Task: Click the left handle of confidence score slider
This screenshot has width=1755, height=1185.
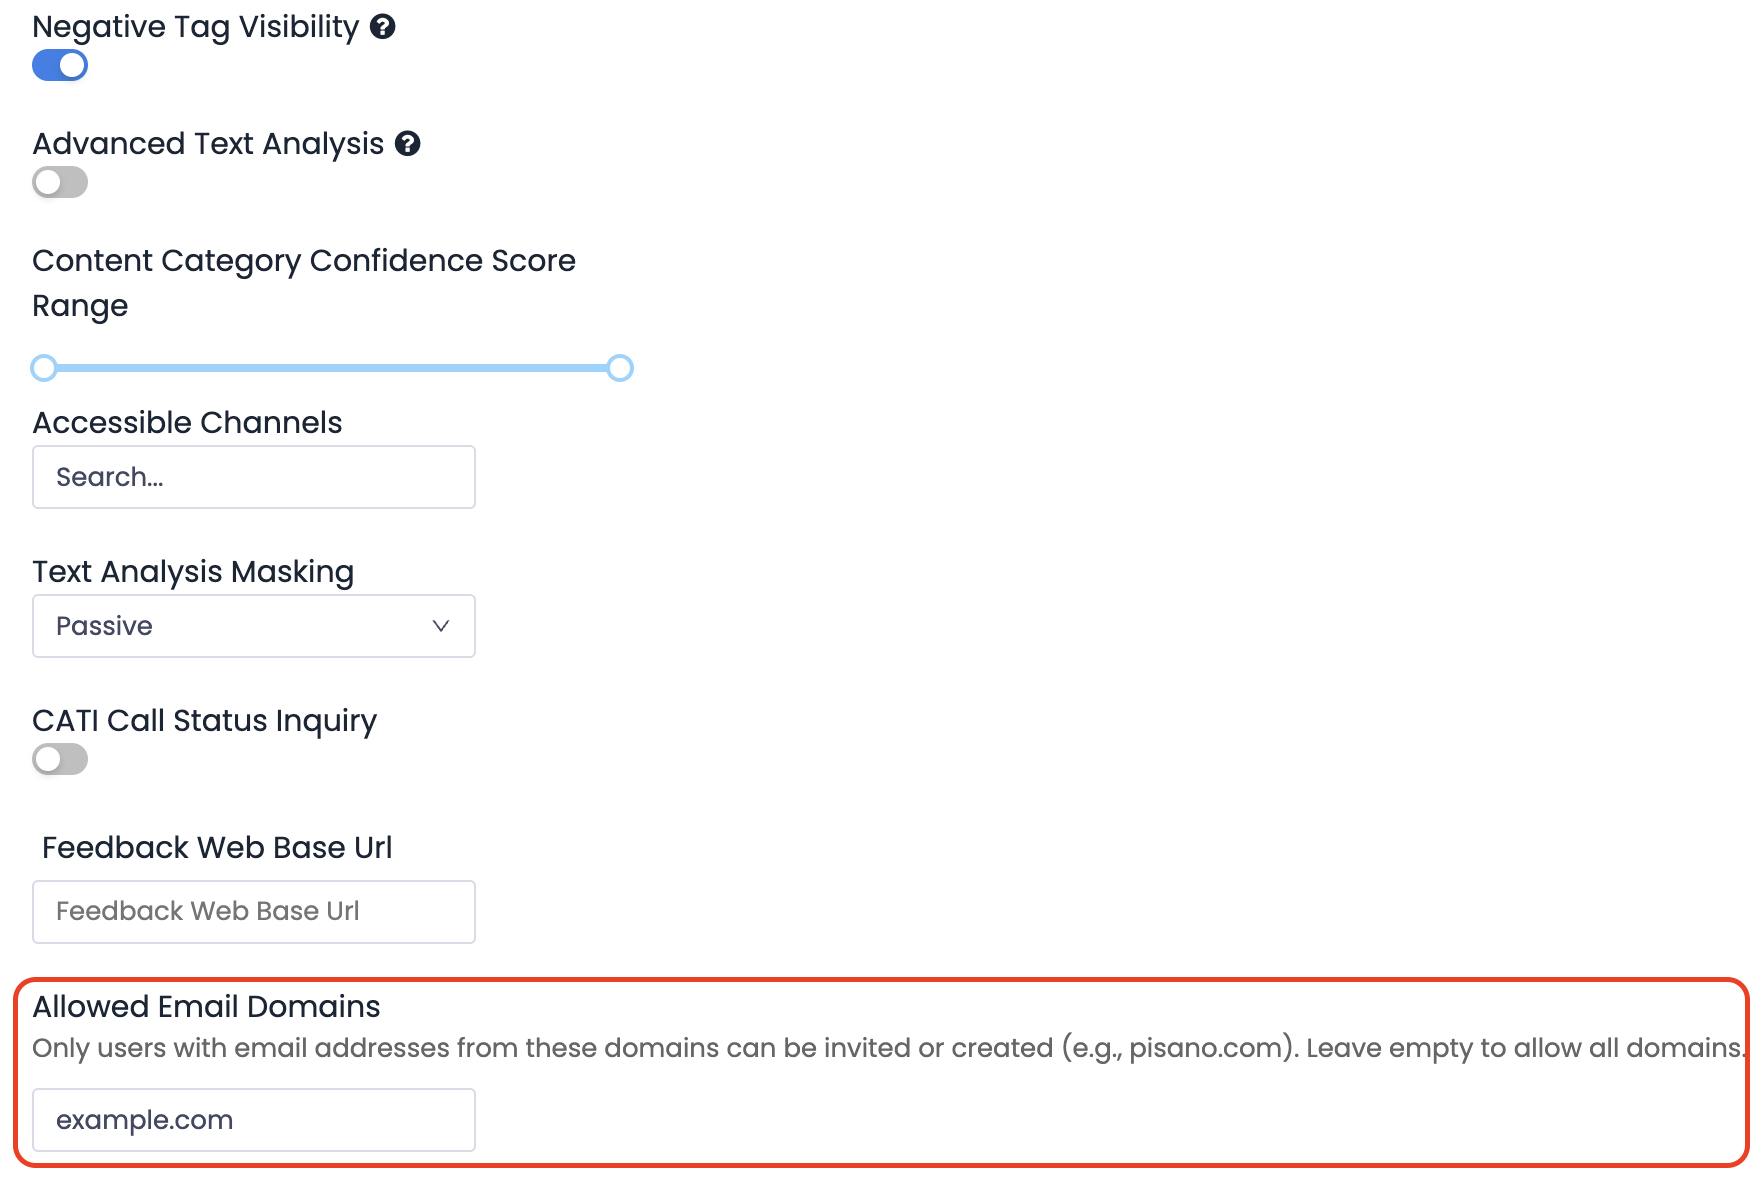Action: pos(44,368)
